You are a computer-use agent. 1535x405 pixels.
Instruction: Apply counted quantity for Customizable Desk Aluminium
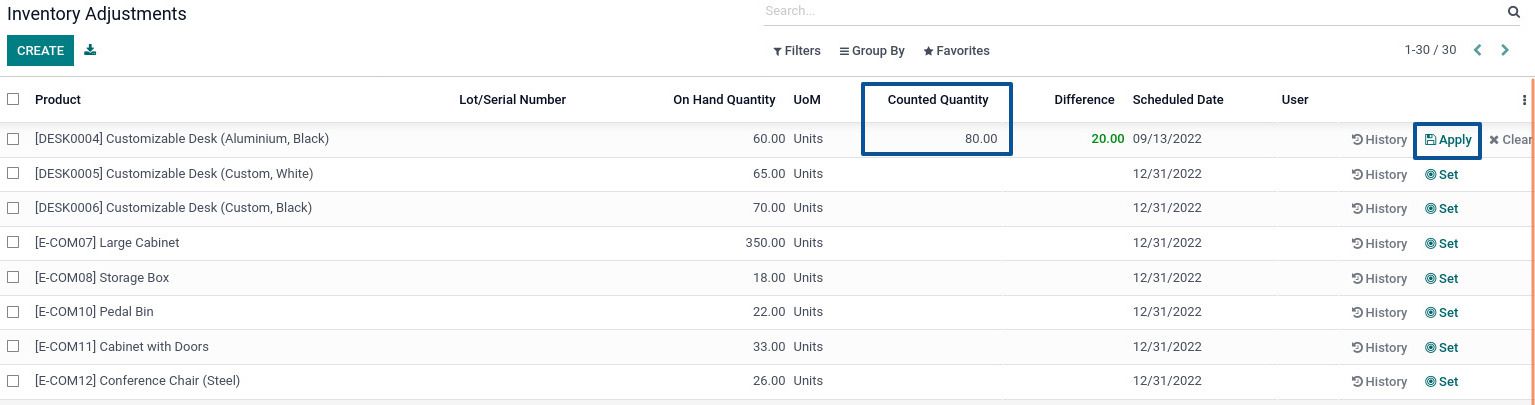(1447, 140)
